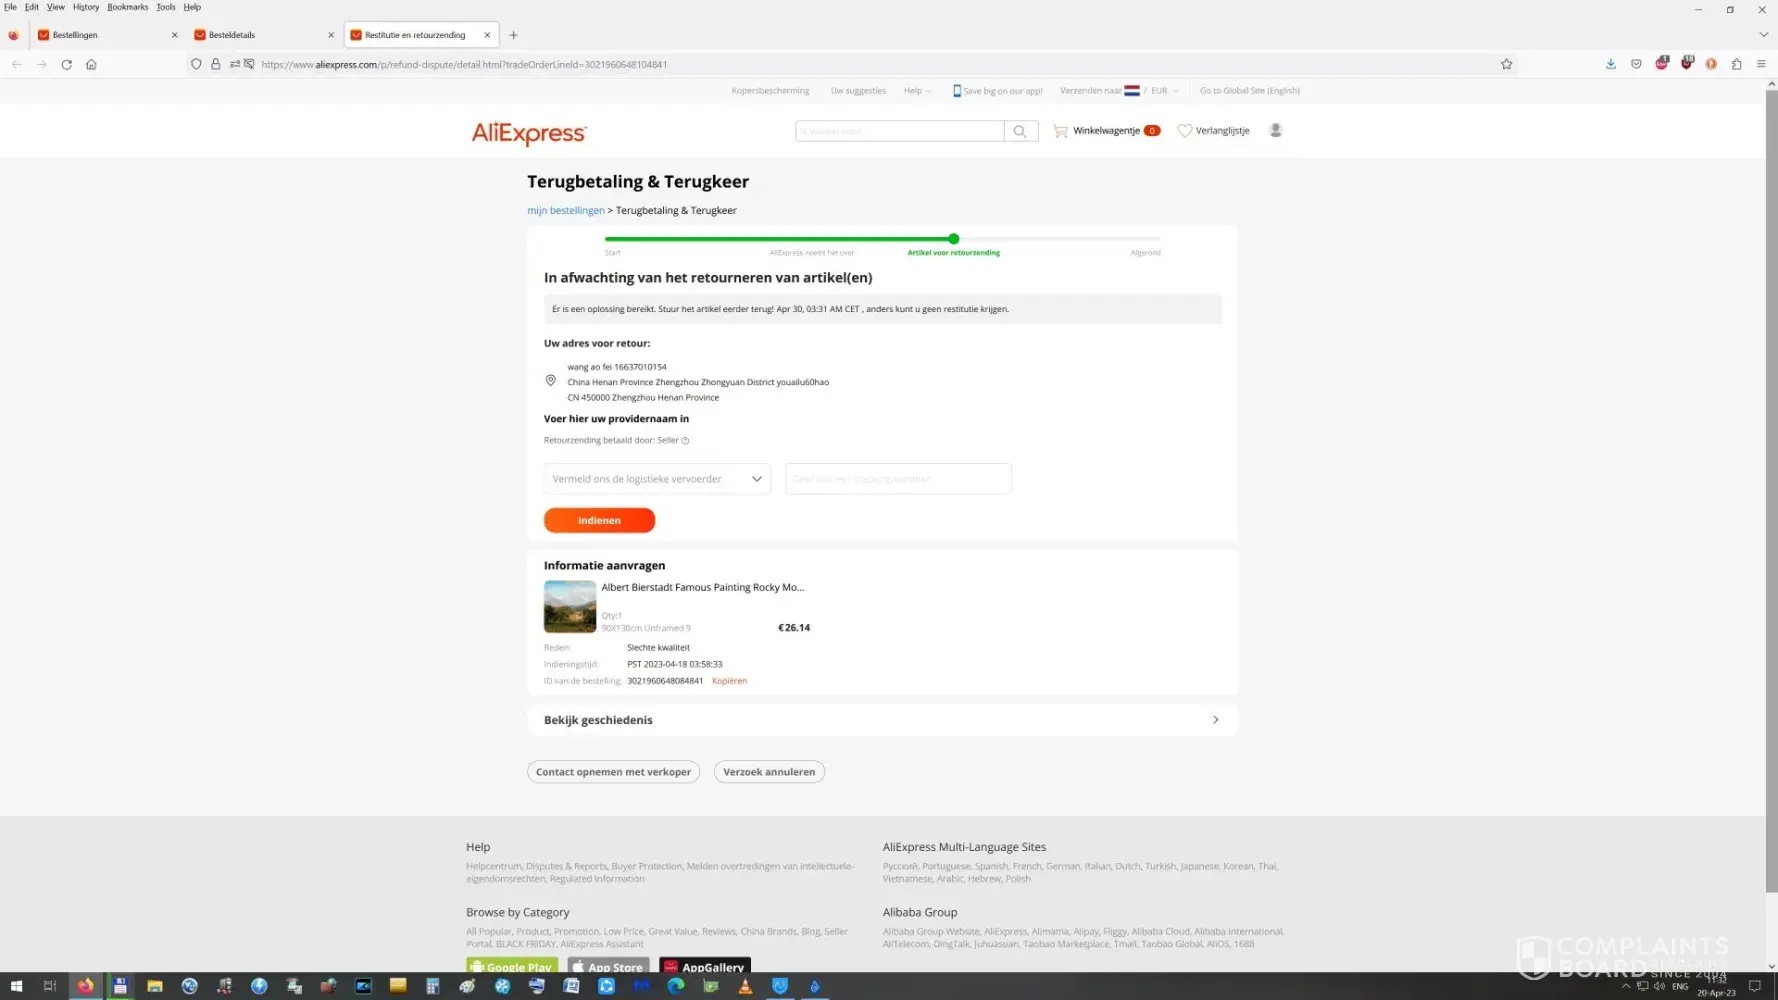Open the logistics carrier dropdown
Viewport: 1778px width, 1000px height.
coord(657,479)
